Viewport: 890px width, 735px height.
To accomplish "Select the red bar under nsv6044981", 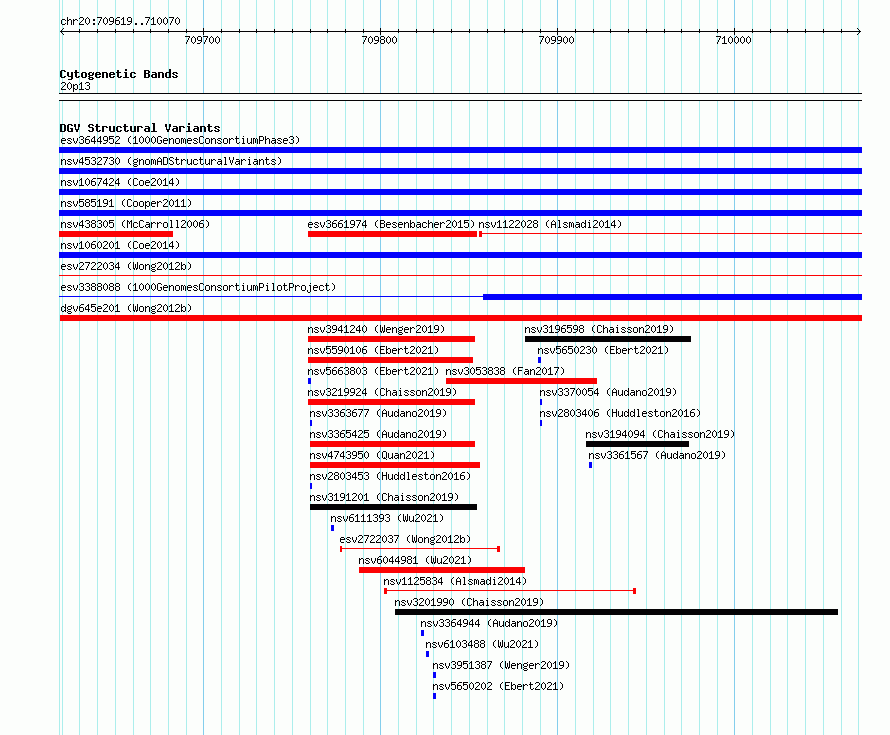I will pyautogui.click(x=442, y=570).
